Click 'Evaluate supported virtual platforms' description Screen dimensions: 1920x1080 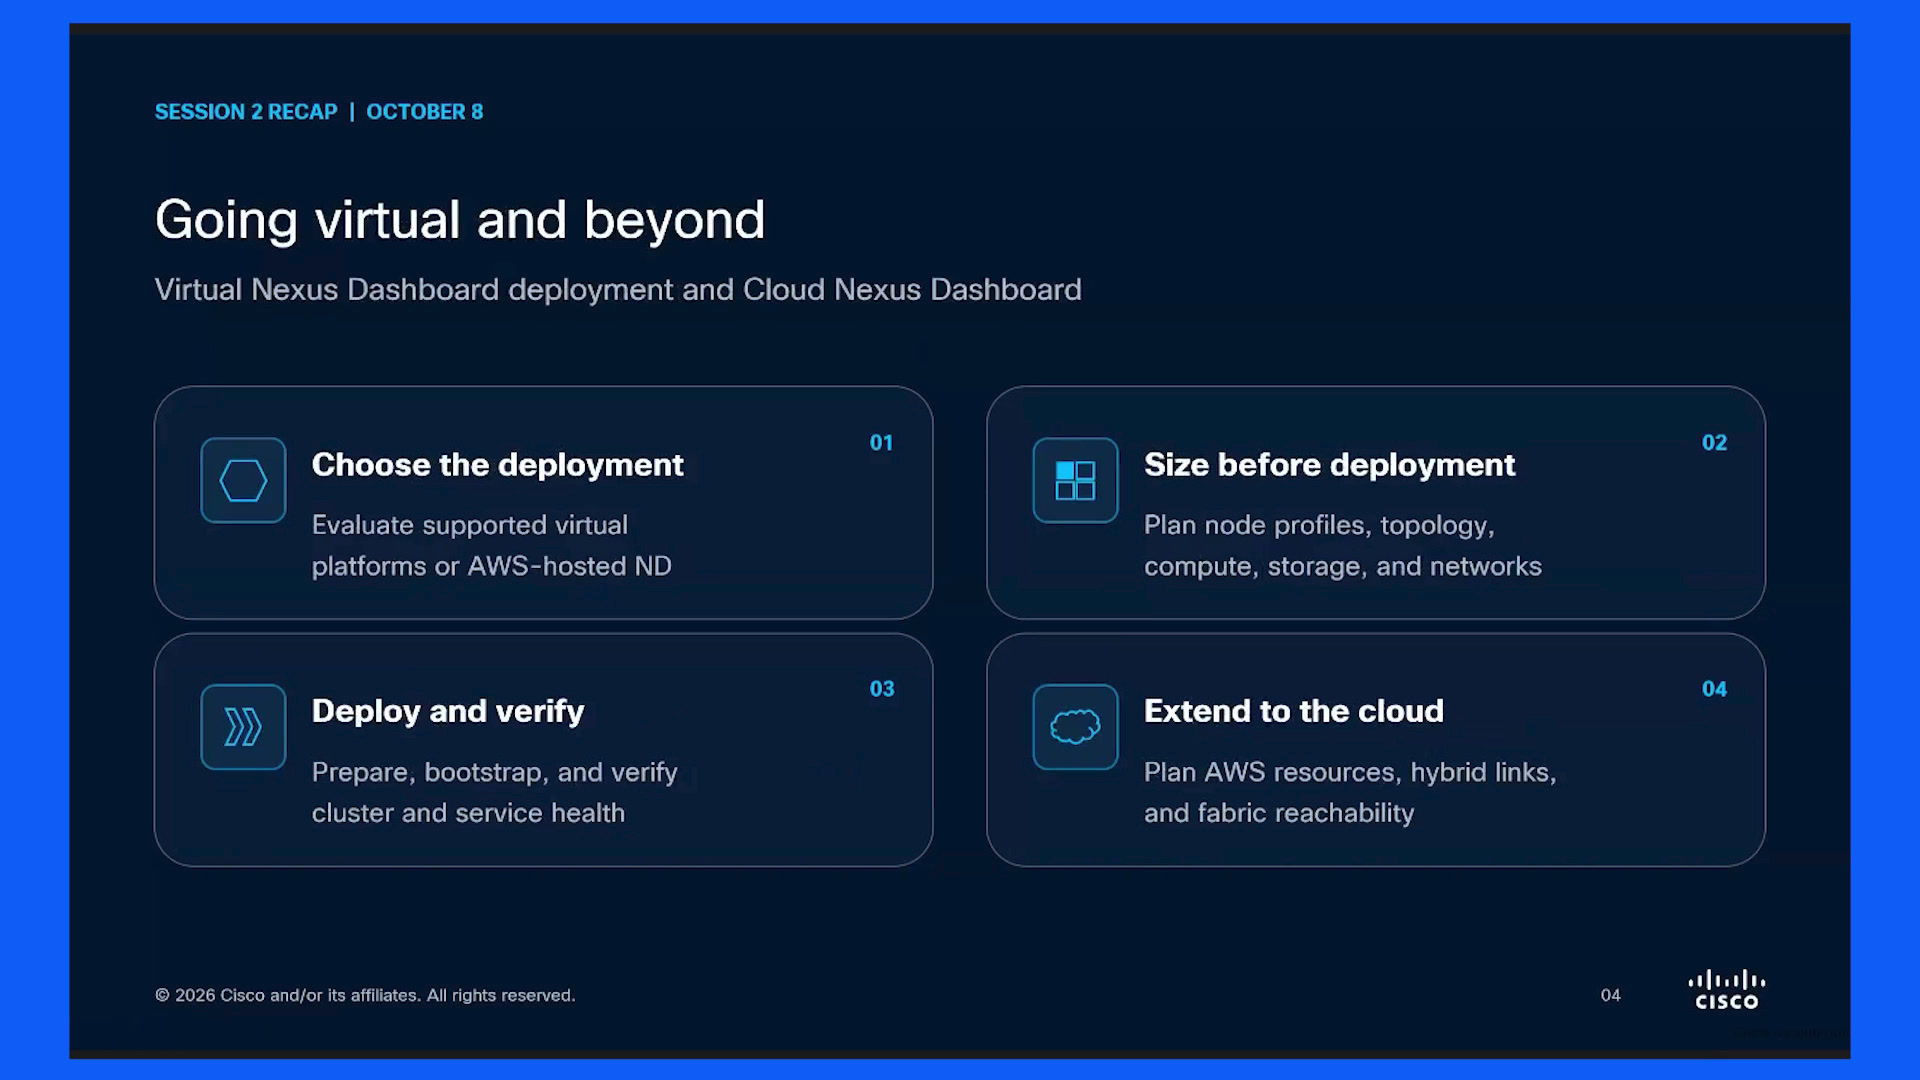[x=491, y=546]
